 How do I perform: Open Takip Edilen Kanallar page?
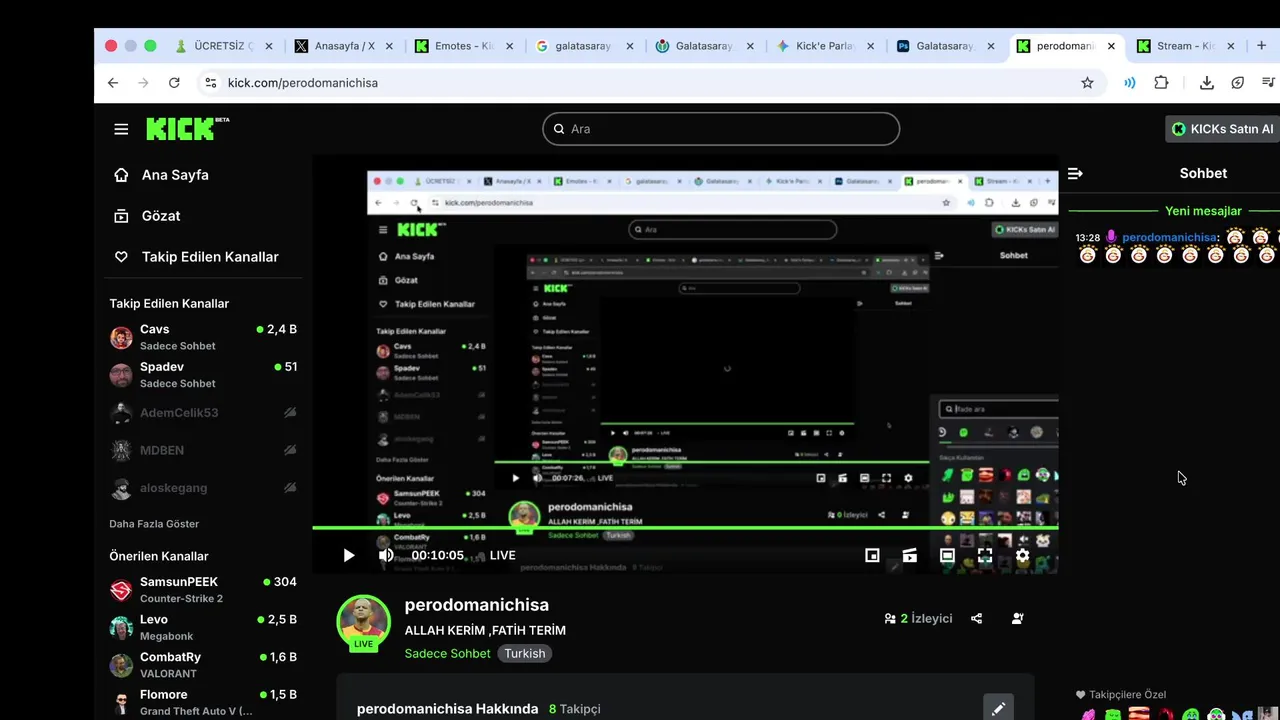(210, 257)
